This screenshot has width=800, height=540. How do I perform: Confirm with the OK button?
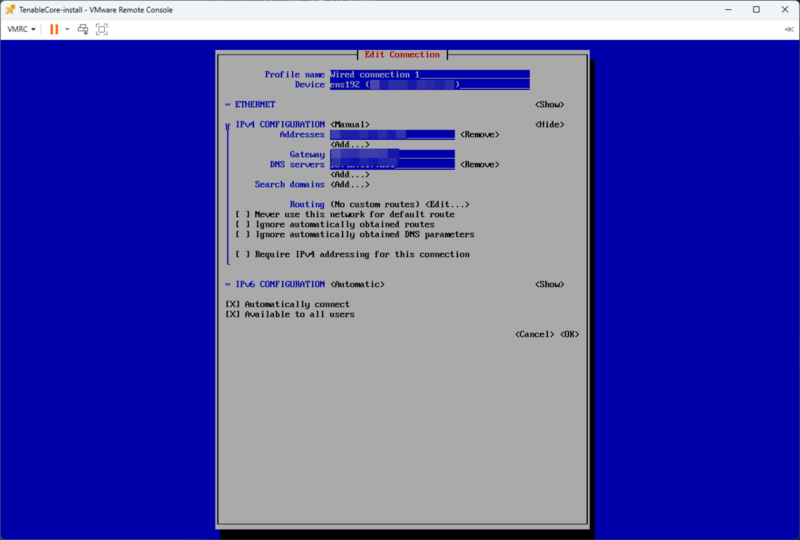click(569, 334)
